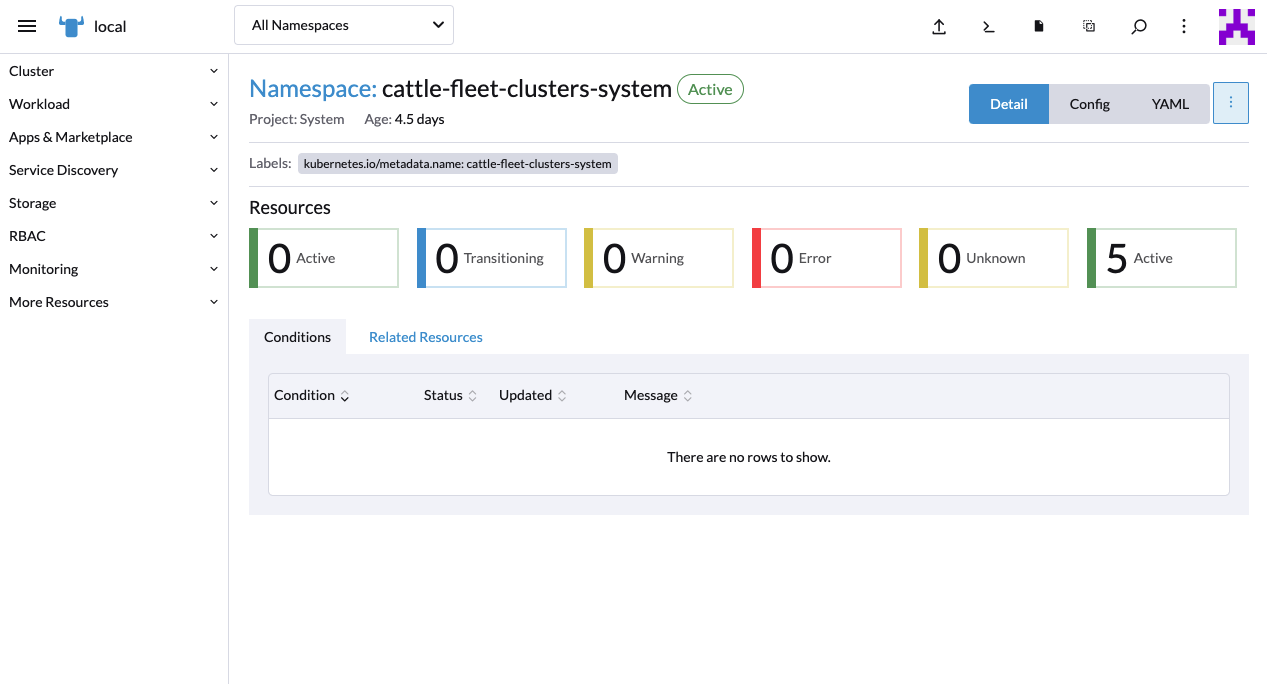The height and width of the screenshot is (684, 1267).
Task: Download the KubeConfig file icon
Action: 1038,26
